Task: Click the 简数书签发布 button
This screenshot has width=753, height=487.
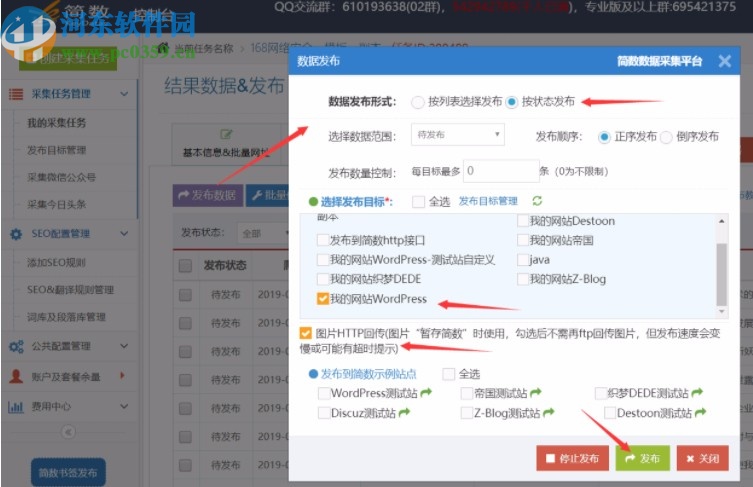Action: [x=68, y=473]
